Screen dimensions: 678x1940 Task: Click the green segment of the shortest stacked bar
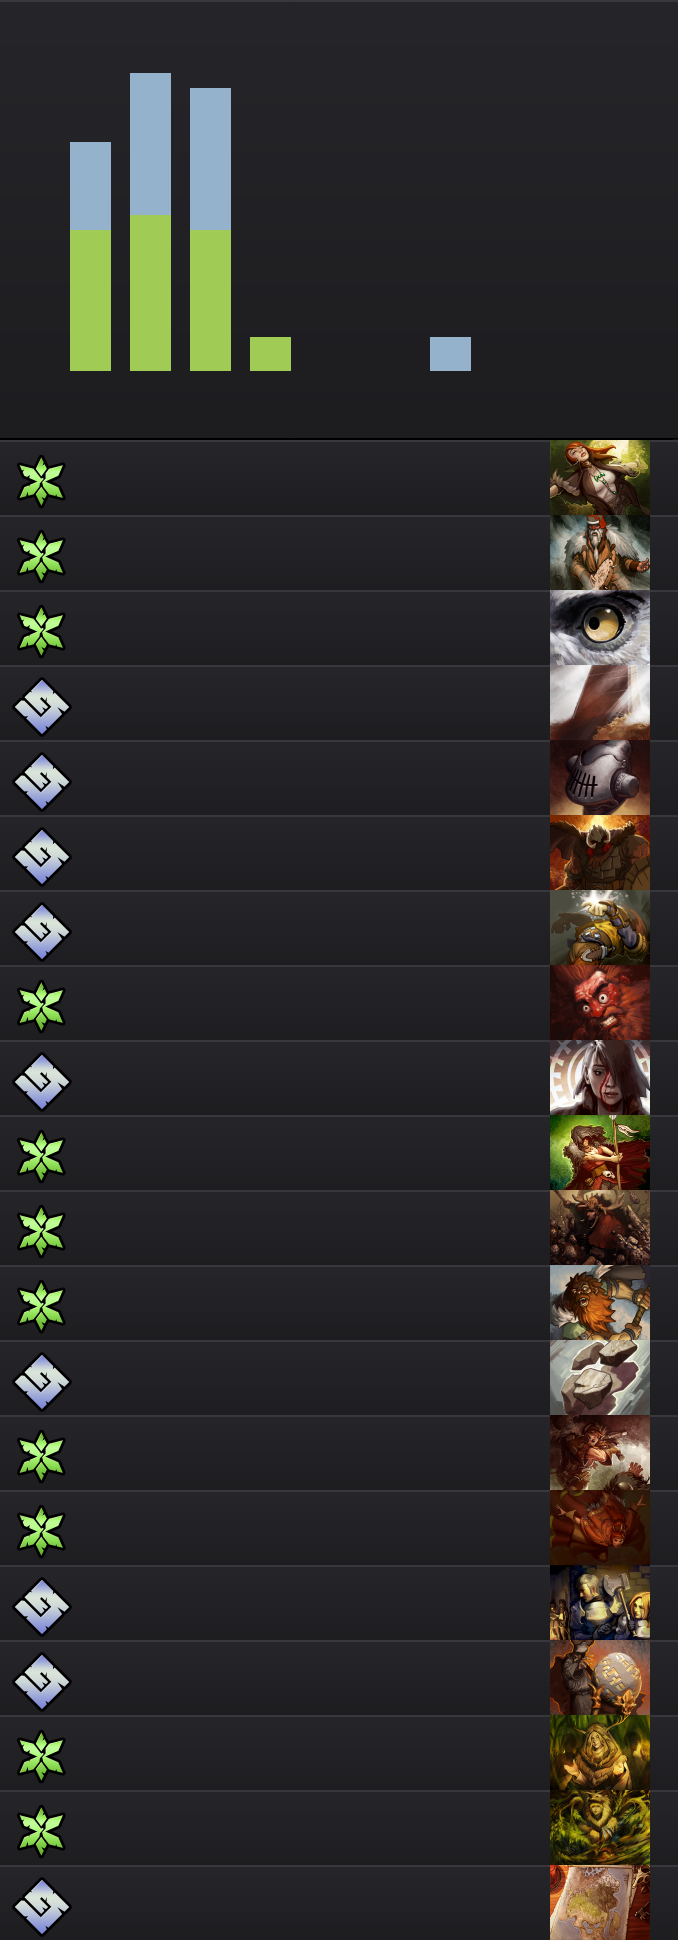[90, 300]
